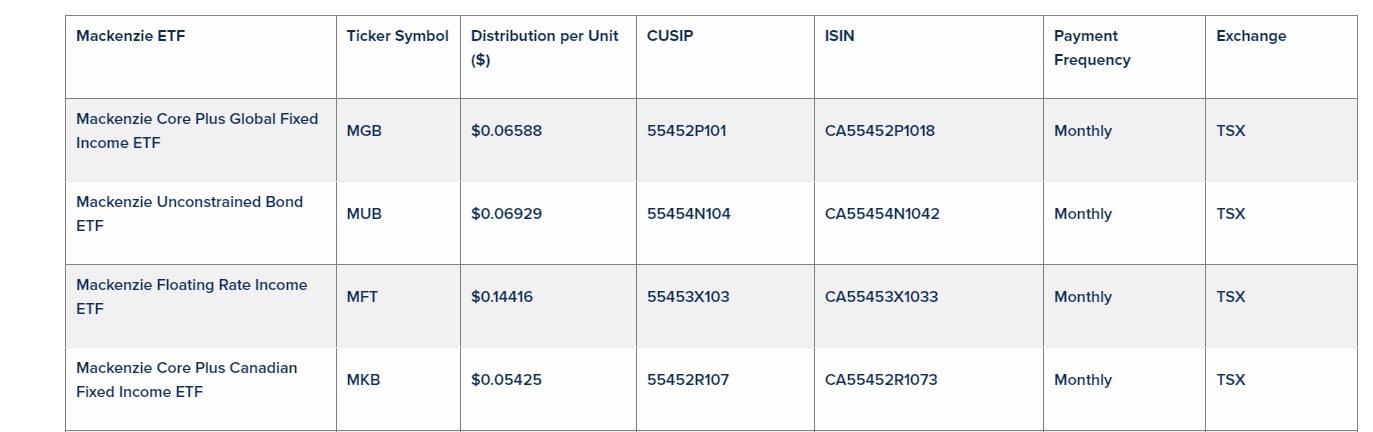Select Mackenzie Floating Rate Income ETF name

[x=191, y=297]
